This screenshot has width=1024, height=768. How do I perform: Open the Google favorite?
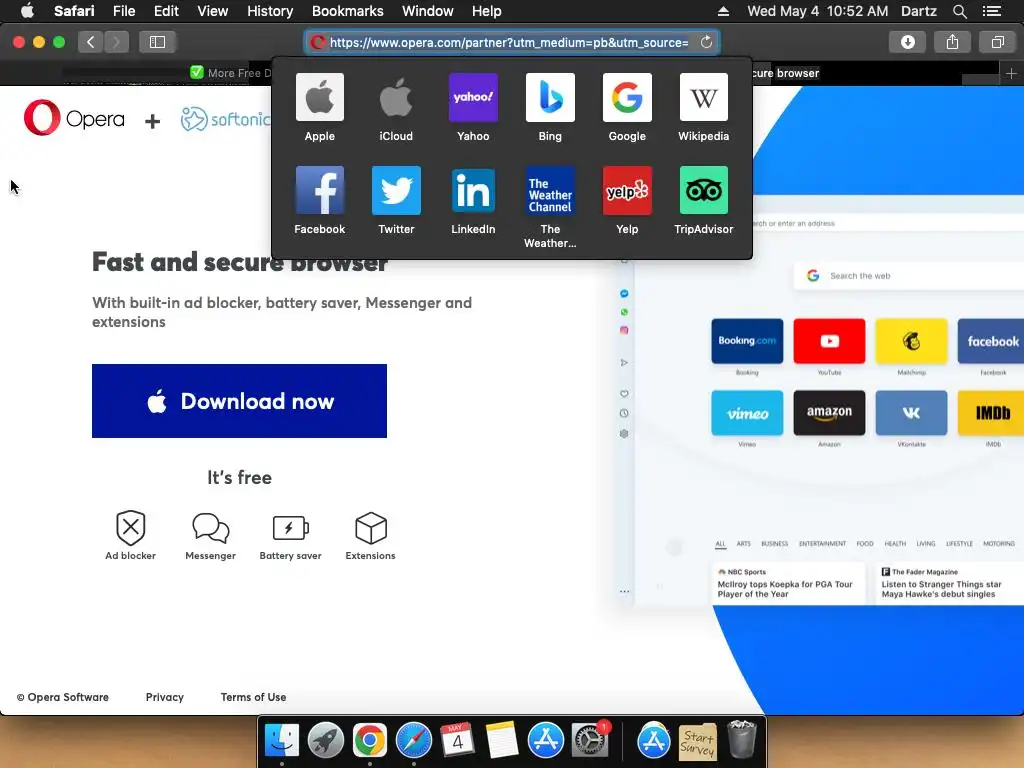click(627, 108)
